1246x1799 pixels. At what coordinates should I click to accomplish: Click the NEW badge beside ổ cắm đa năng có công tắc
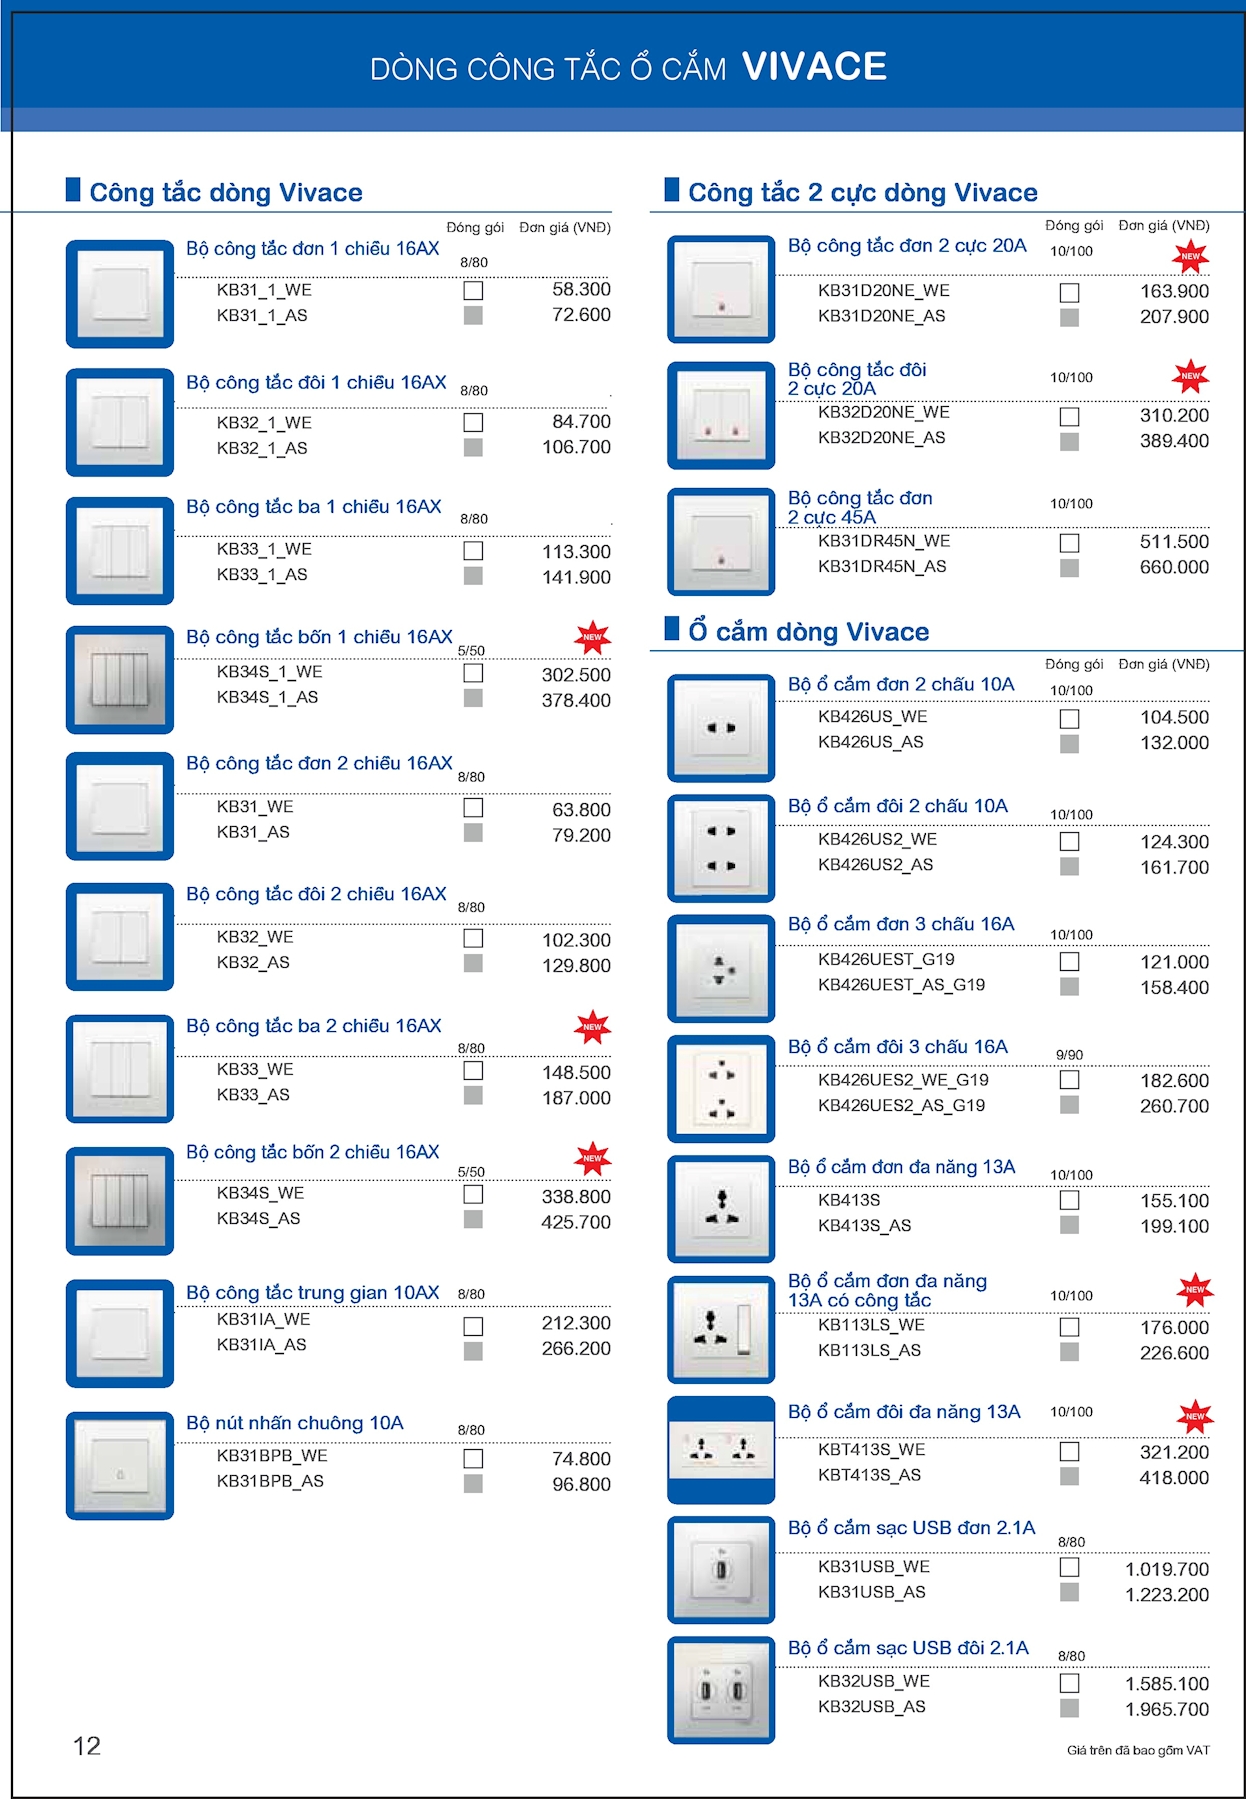click(x=1195, y=1291)
